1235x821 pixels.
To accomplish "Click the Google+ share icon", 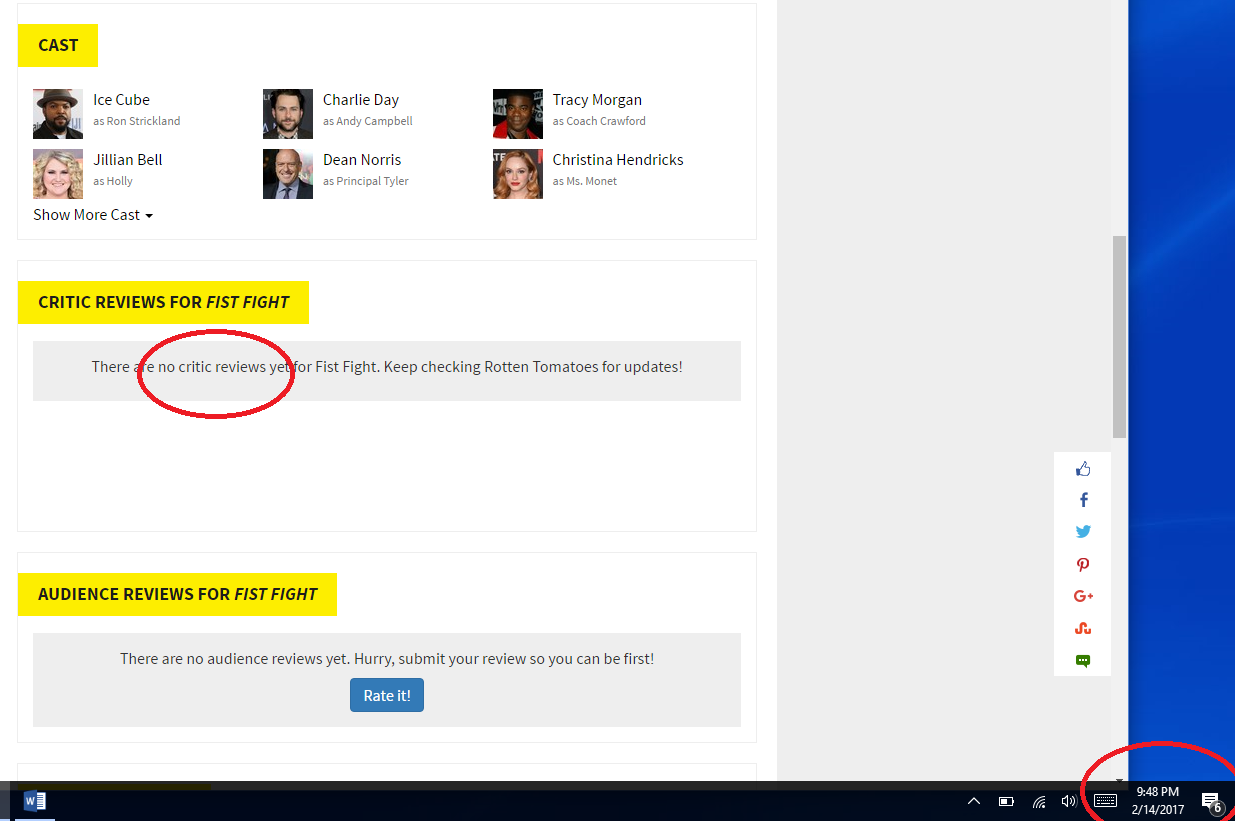I will coord(1083,596).
